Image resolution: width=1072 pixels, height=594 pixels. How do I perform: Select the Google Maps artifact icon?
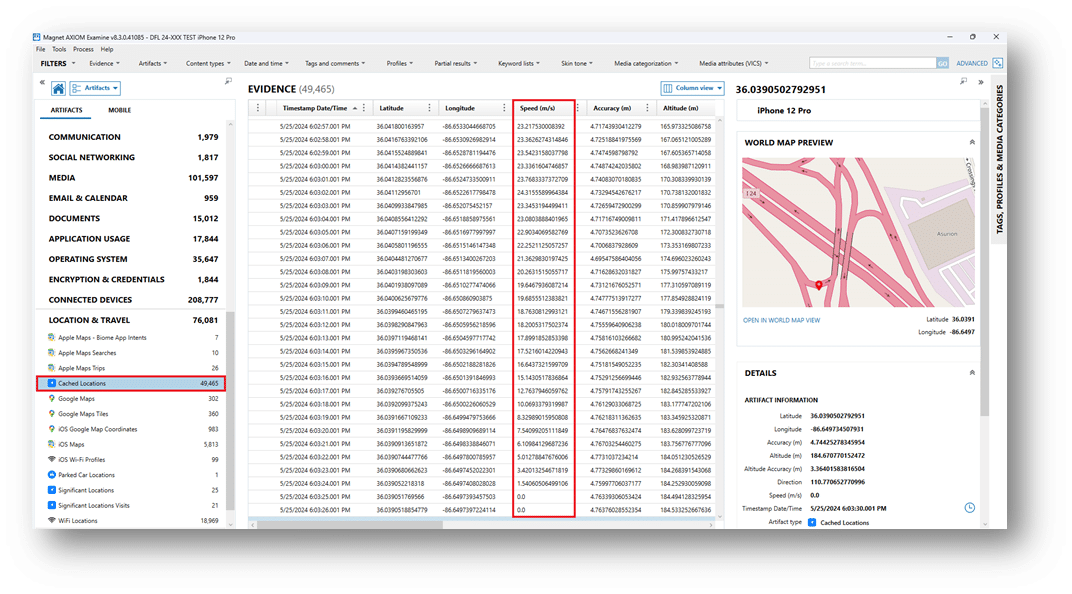pos(52,399)
